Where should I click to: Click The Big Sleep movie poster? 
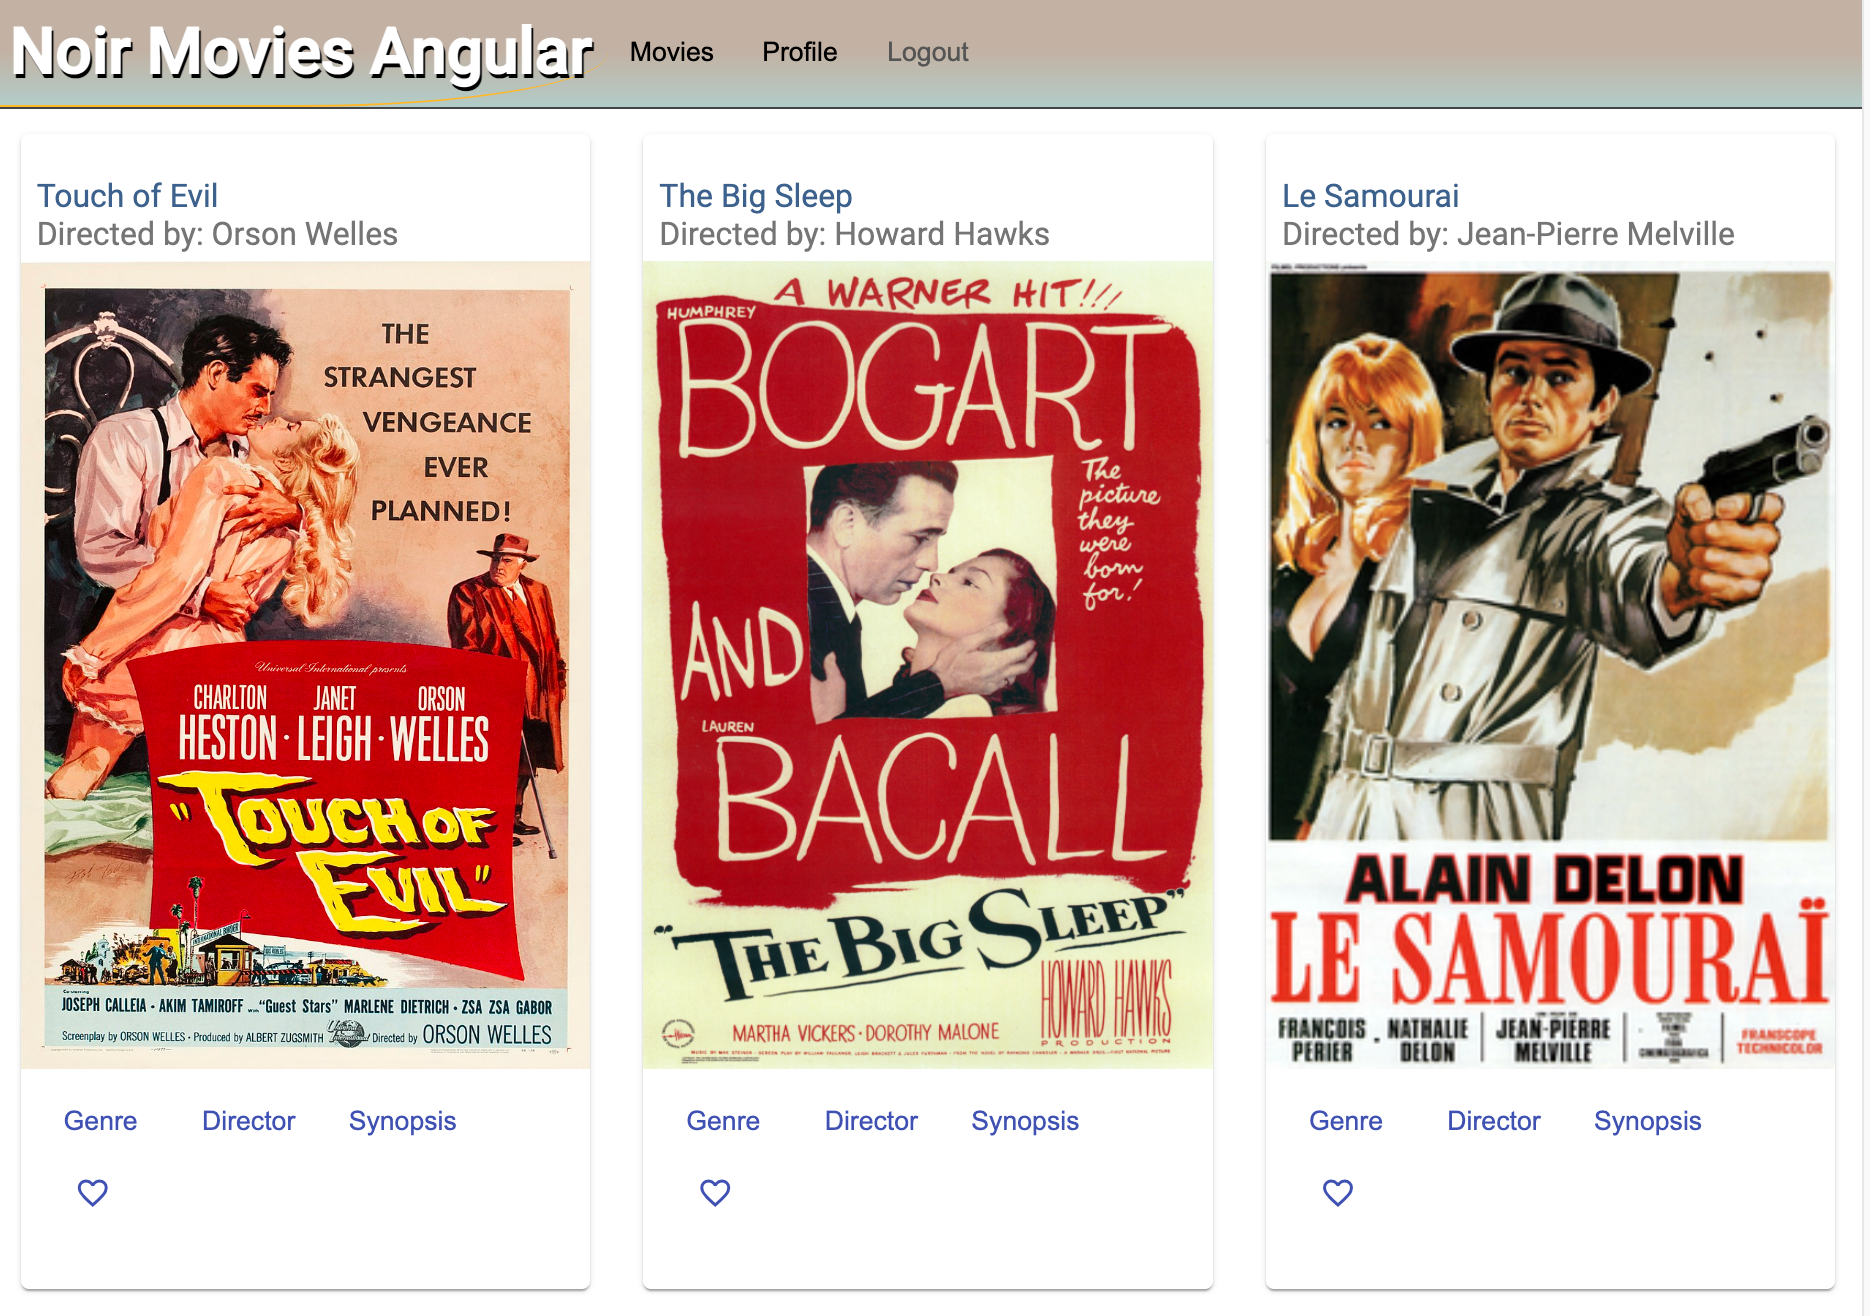[928, 665]
